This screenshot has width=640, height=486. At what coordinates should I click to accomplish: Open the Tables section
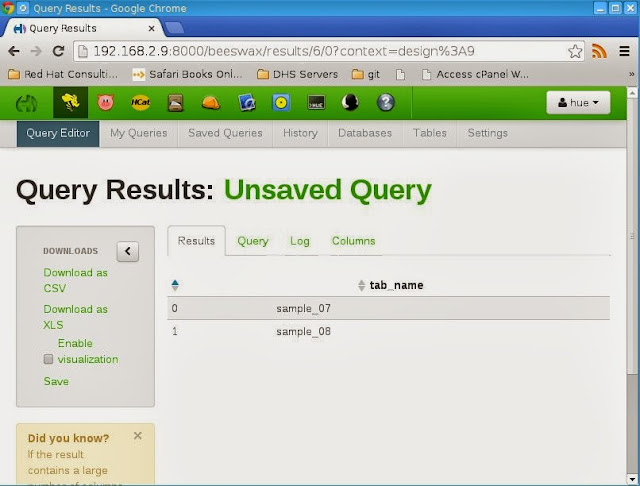[x=430, y=133]
